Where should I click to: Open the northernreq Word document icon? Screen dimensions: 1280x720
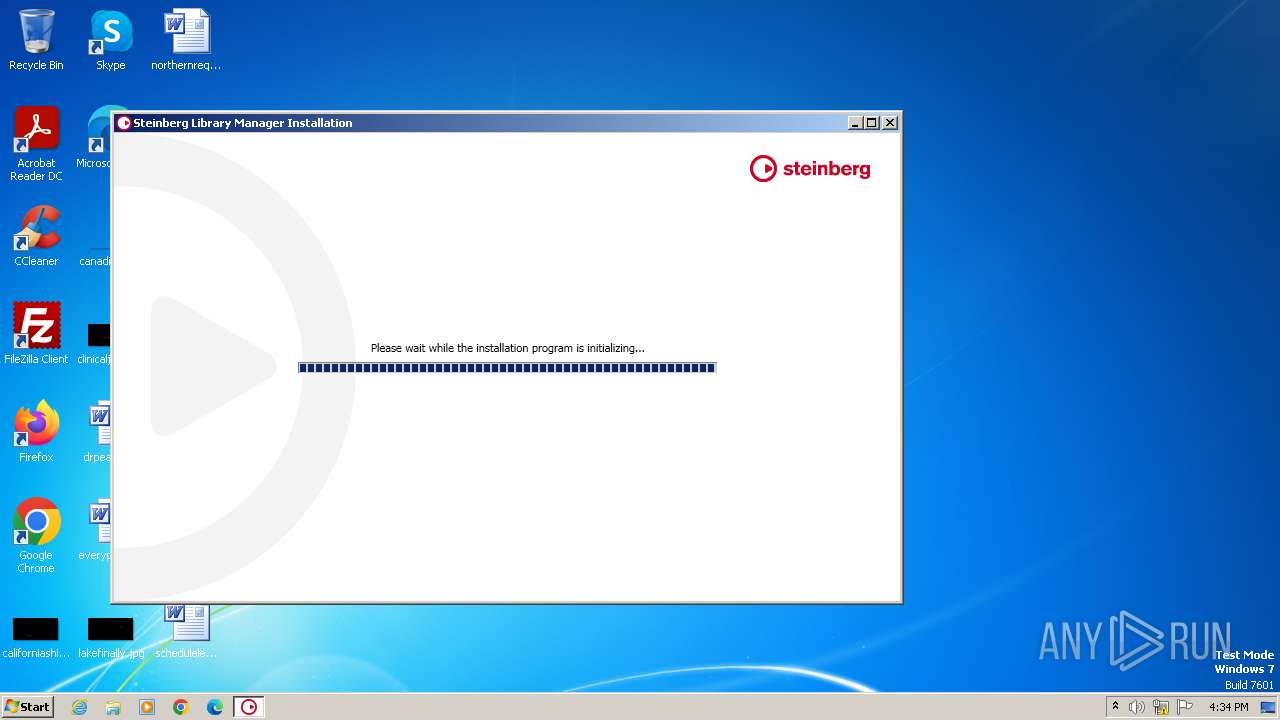click(186, 40)
